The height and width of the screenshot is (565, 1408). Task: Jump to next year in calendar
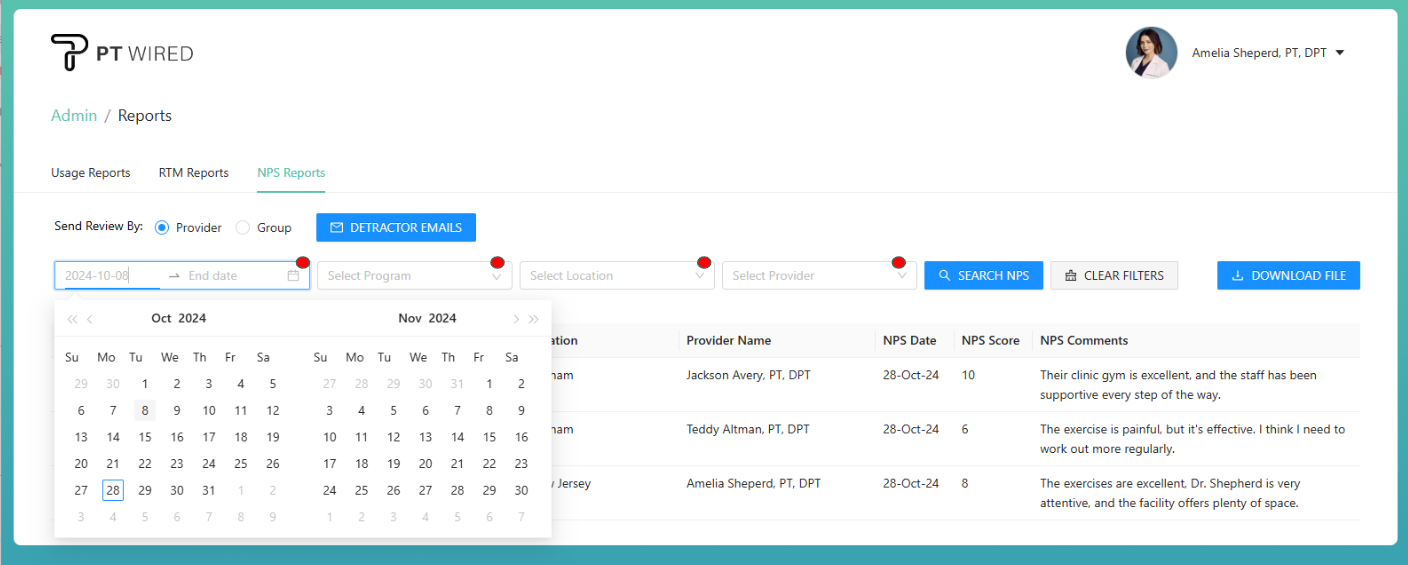pos(534,319)
